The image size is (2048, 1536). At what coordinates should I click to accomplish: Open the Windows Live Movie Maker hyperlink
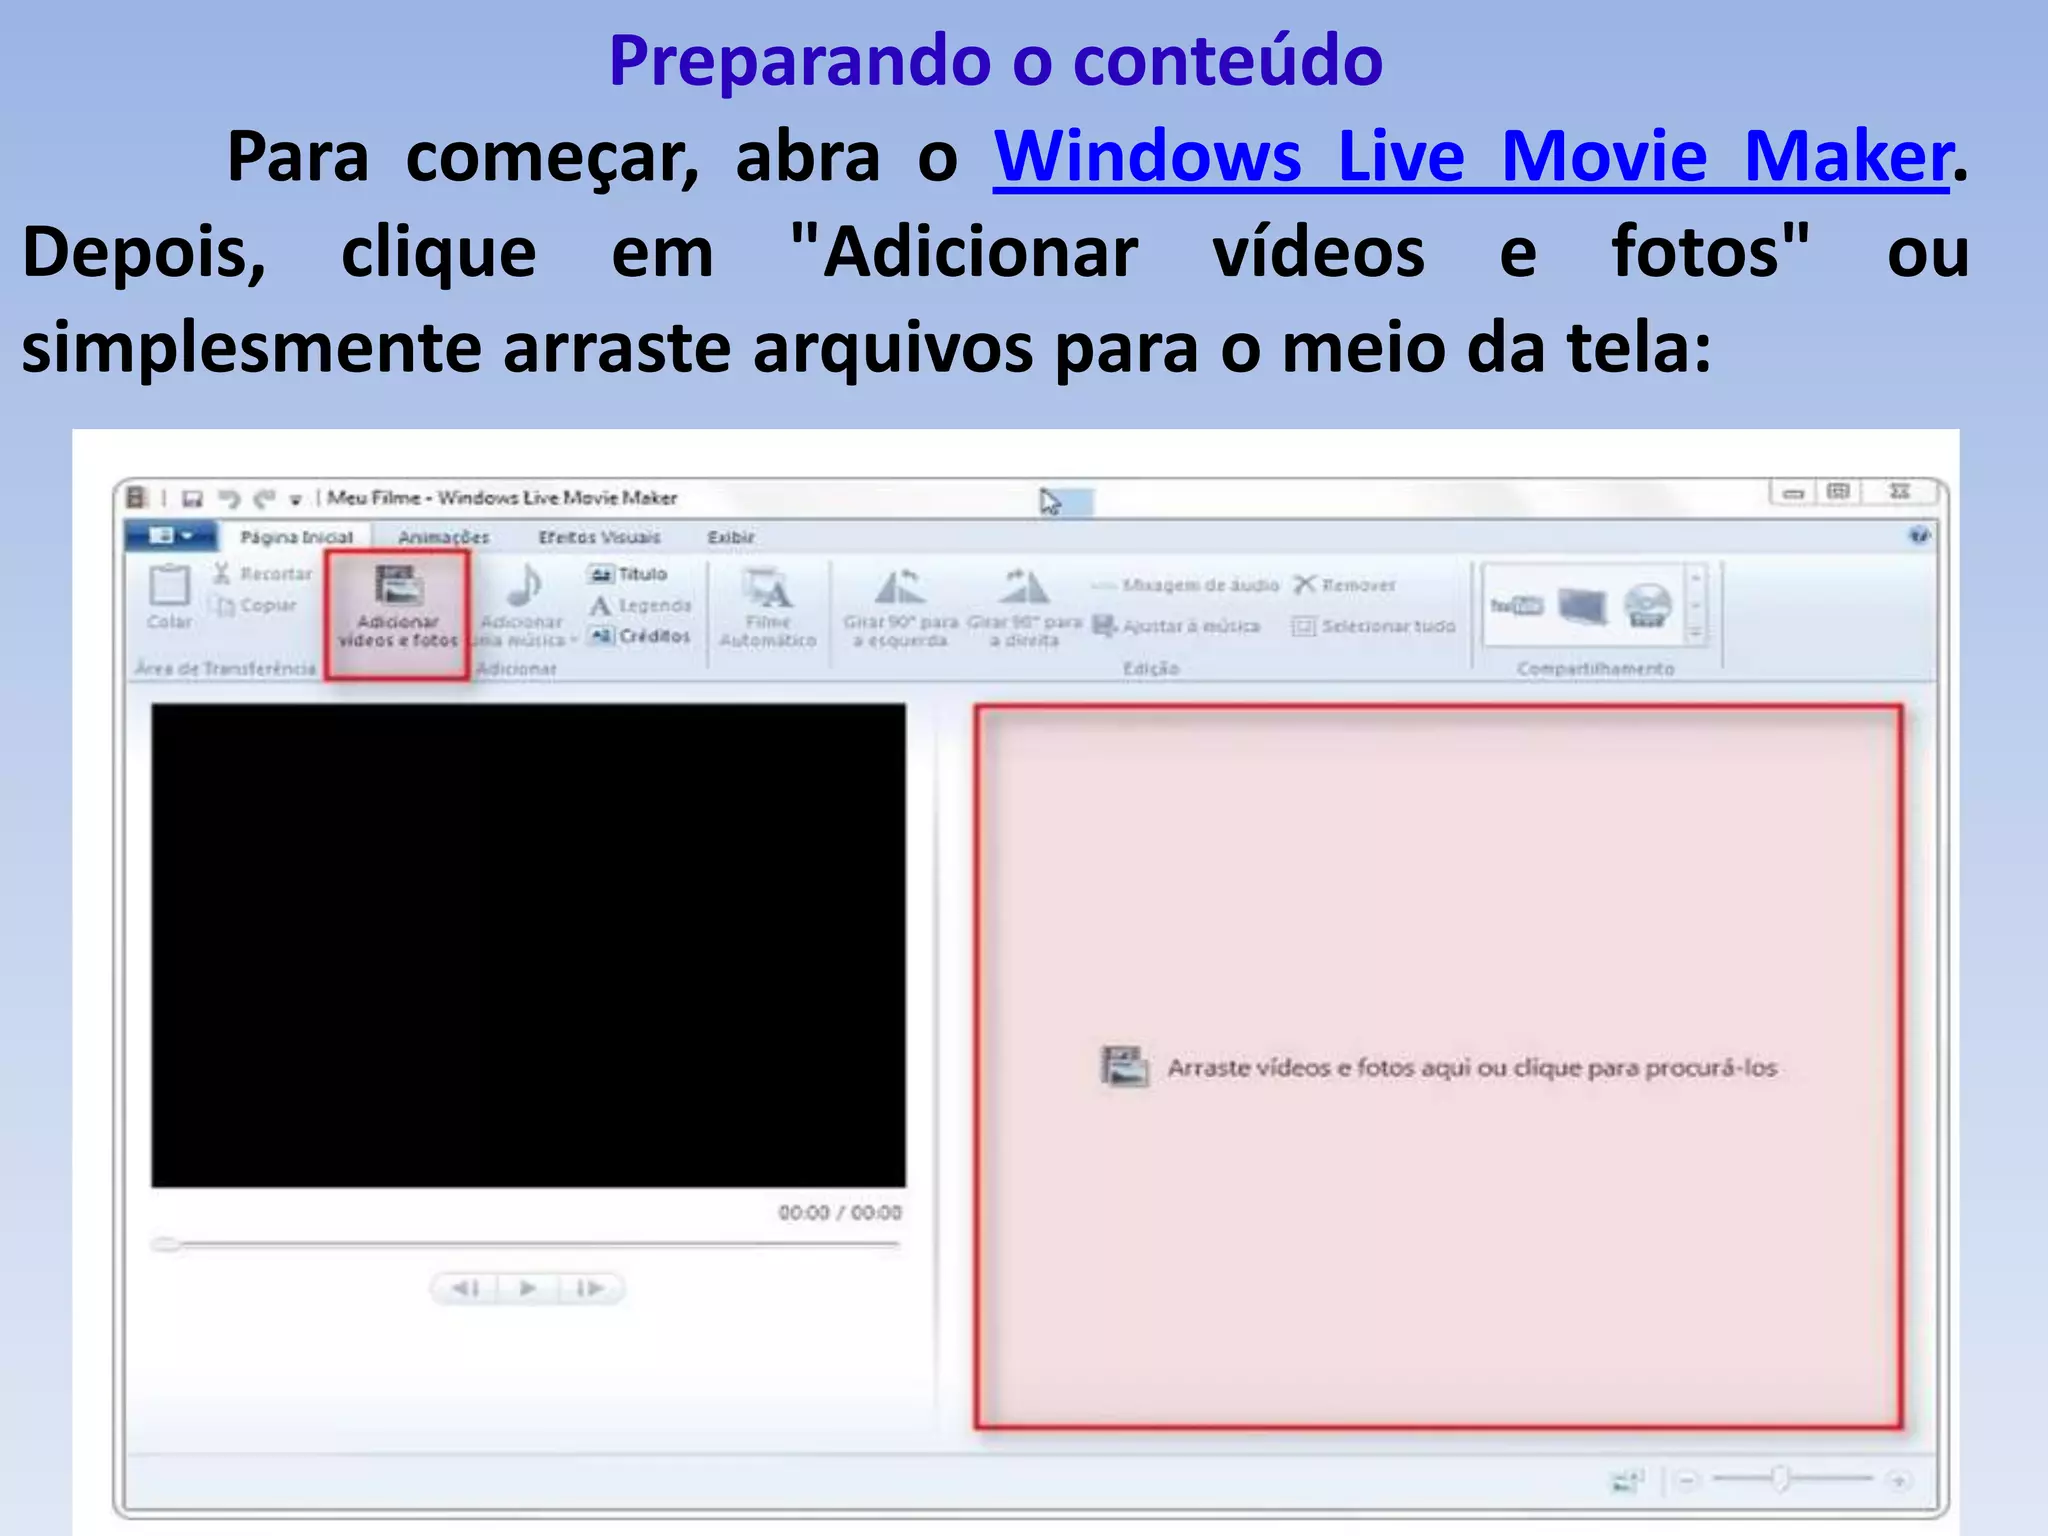pos(1471,158)
